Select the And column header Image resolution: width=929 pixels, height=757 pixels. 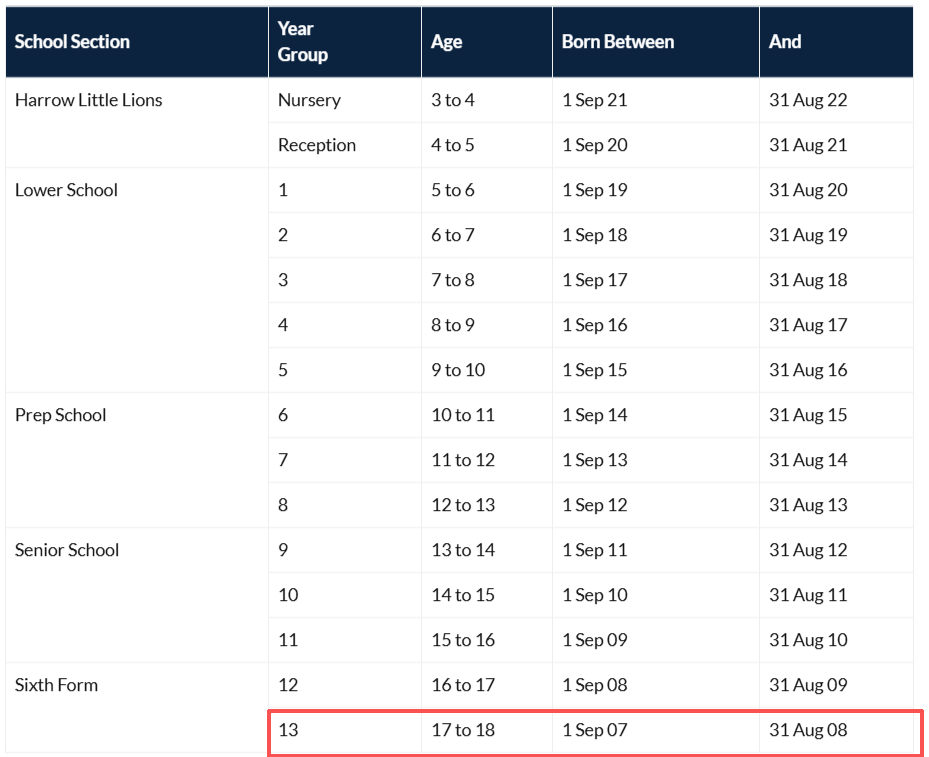tap(785, 42)
